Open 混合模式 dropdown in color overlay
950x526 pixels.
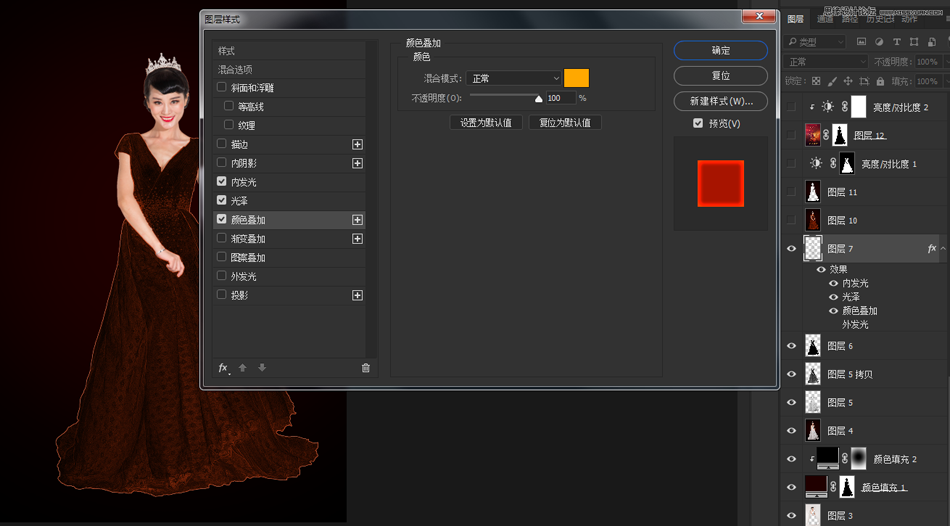(514, 78)
